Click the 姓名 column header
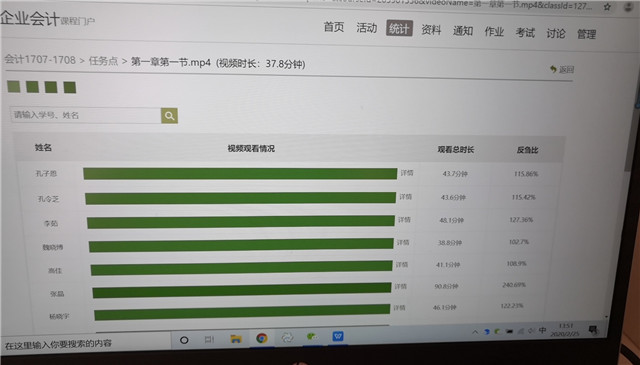Viewport: 640px width, 365px height. (43, 148)
